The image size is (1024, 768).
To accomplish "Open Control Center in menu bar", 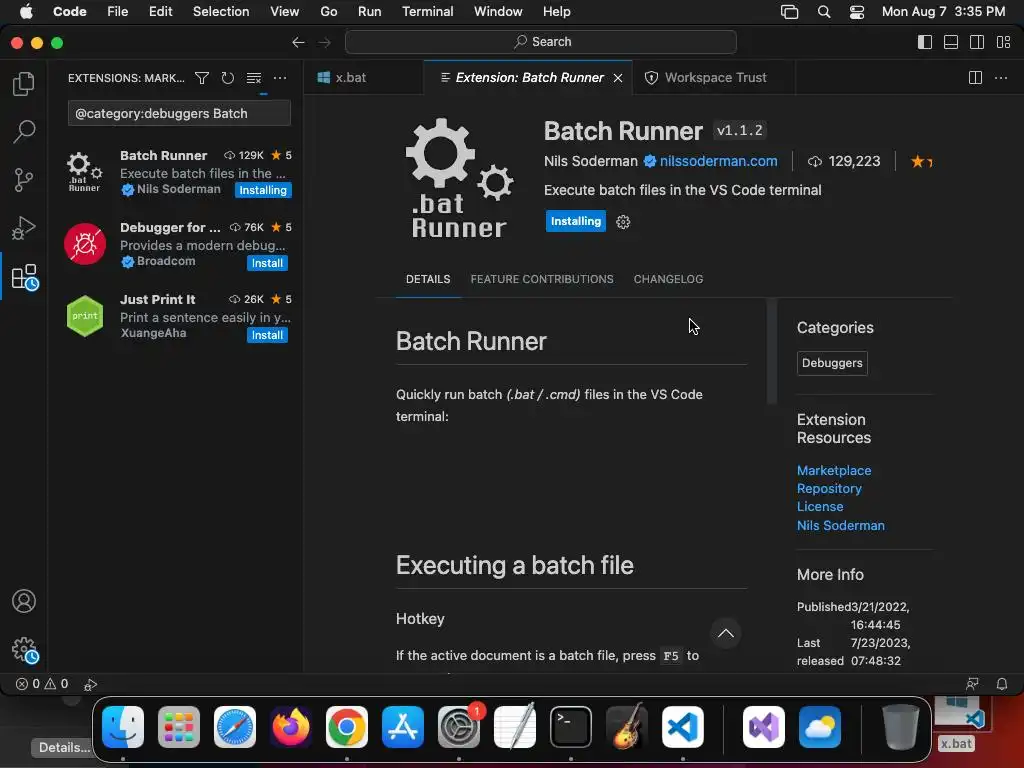I will pos(857,12).
